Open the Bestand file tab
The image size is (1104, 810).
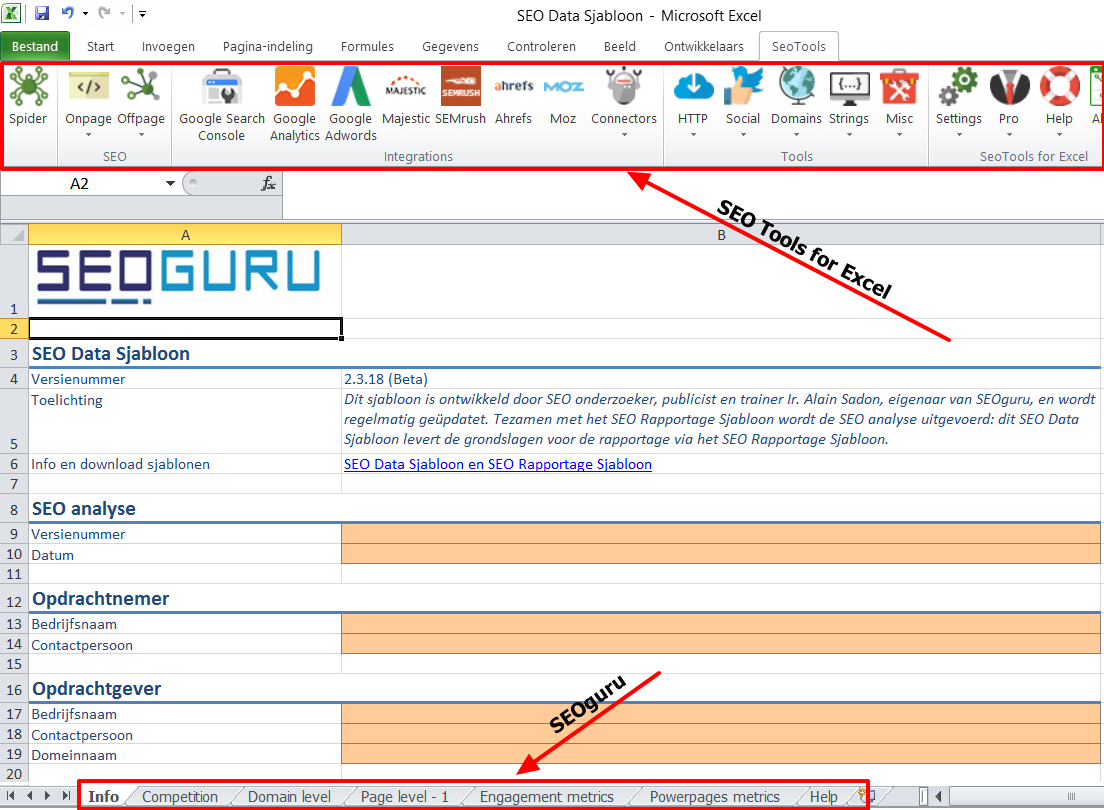click(x=35, y=46)
